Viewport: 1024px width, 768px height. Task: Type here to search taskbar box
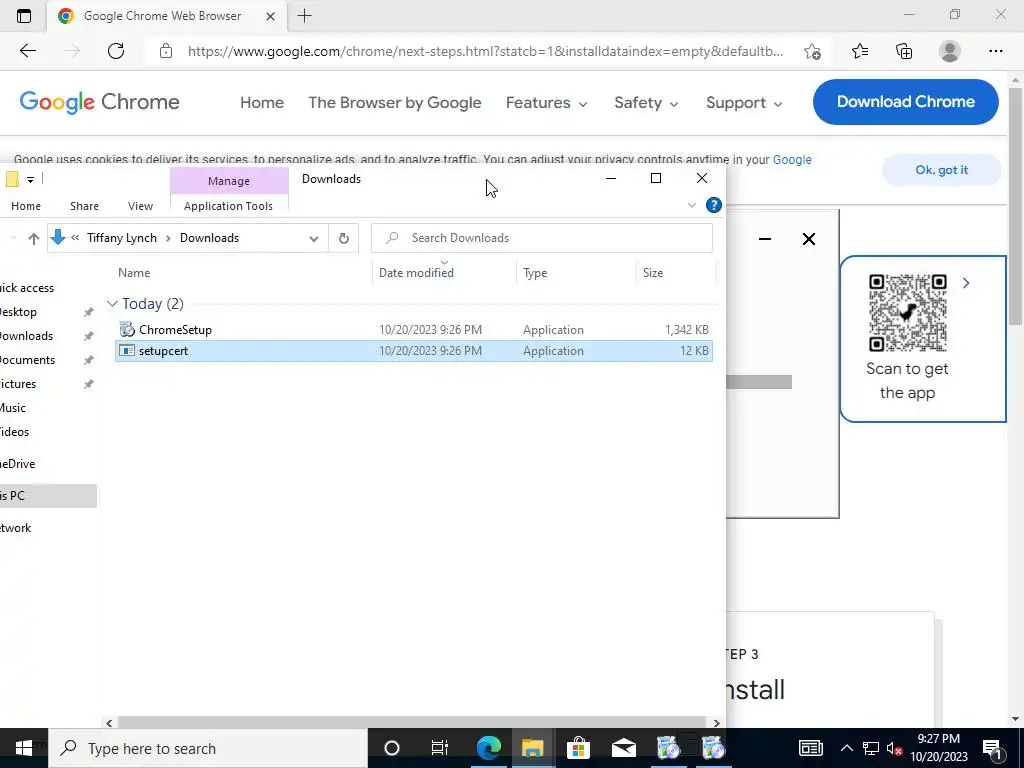(x=208, y=748)
